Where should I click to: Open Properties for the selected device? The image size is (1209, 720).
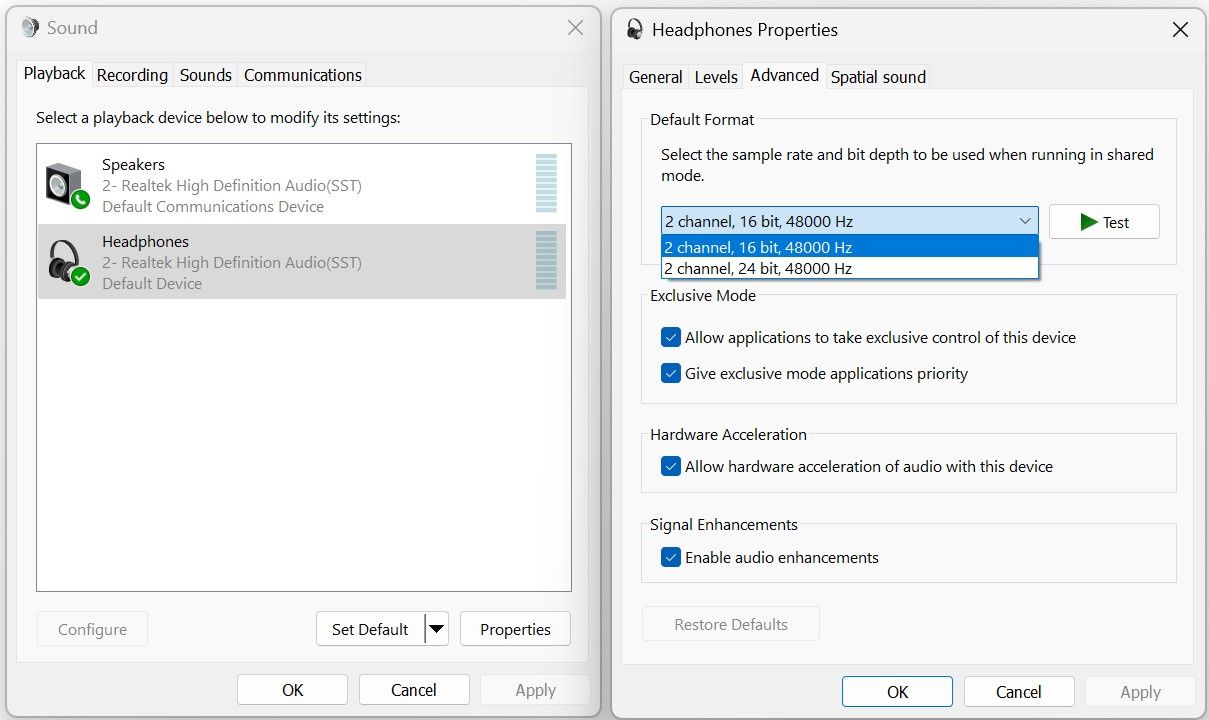pos(515,629)
